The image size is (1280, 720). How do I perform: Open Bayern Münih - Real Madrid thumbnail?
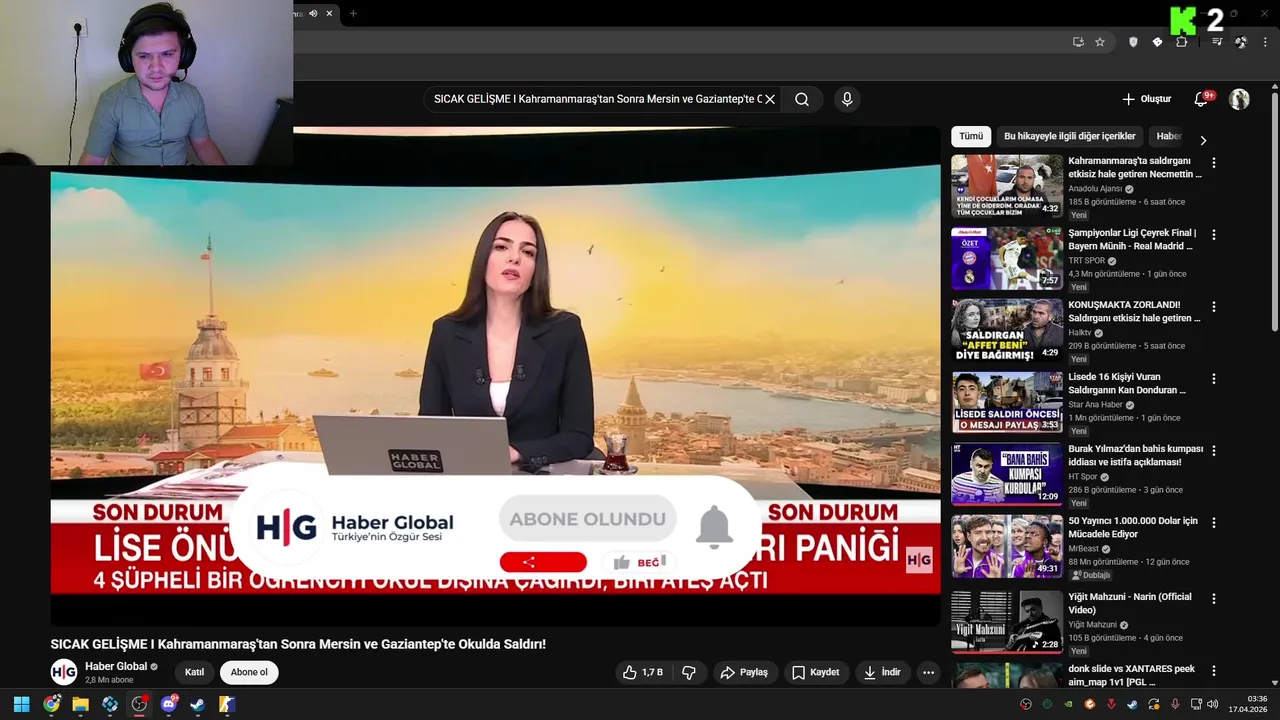tap(1006, 258)
